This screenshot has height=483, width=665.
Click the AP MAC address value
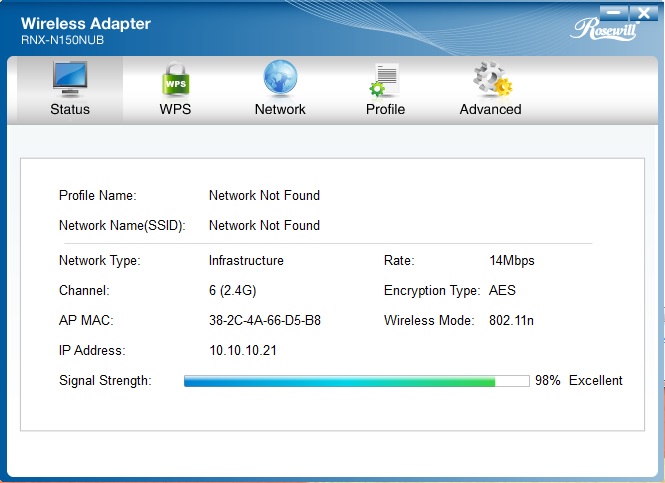(265, 320)
